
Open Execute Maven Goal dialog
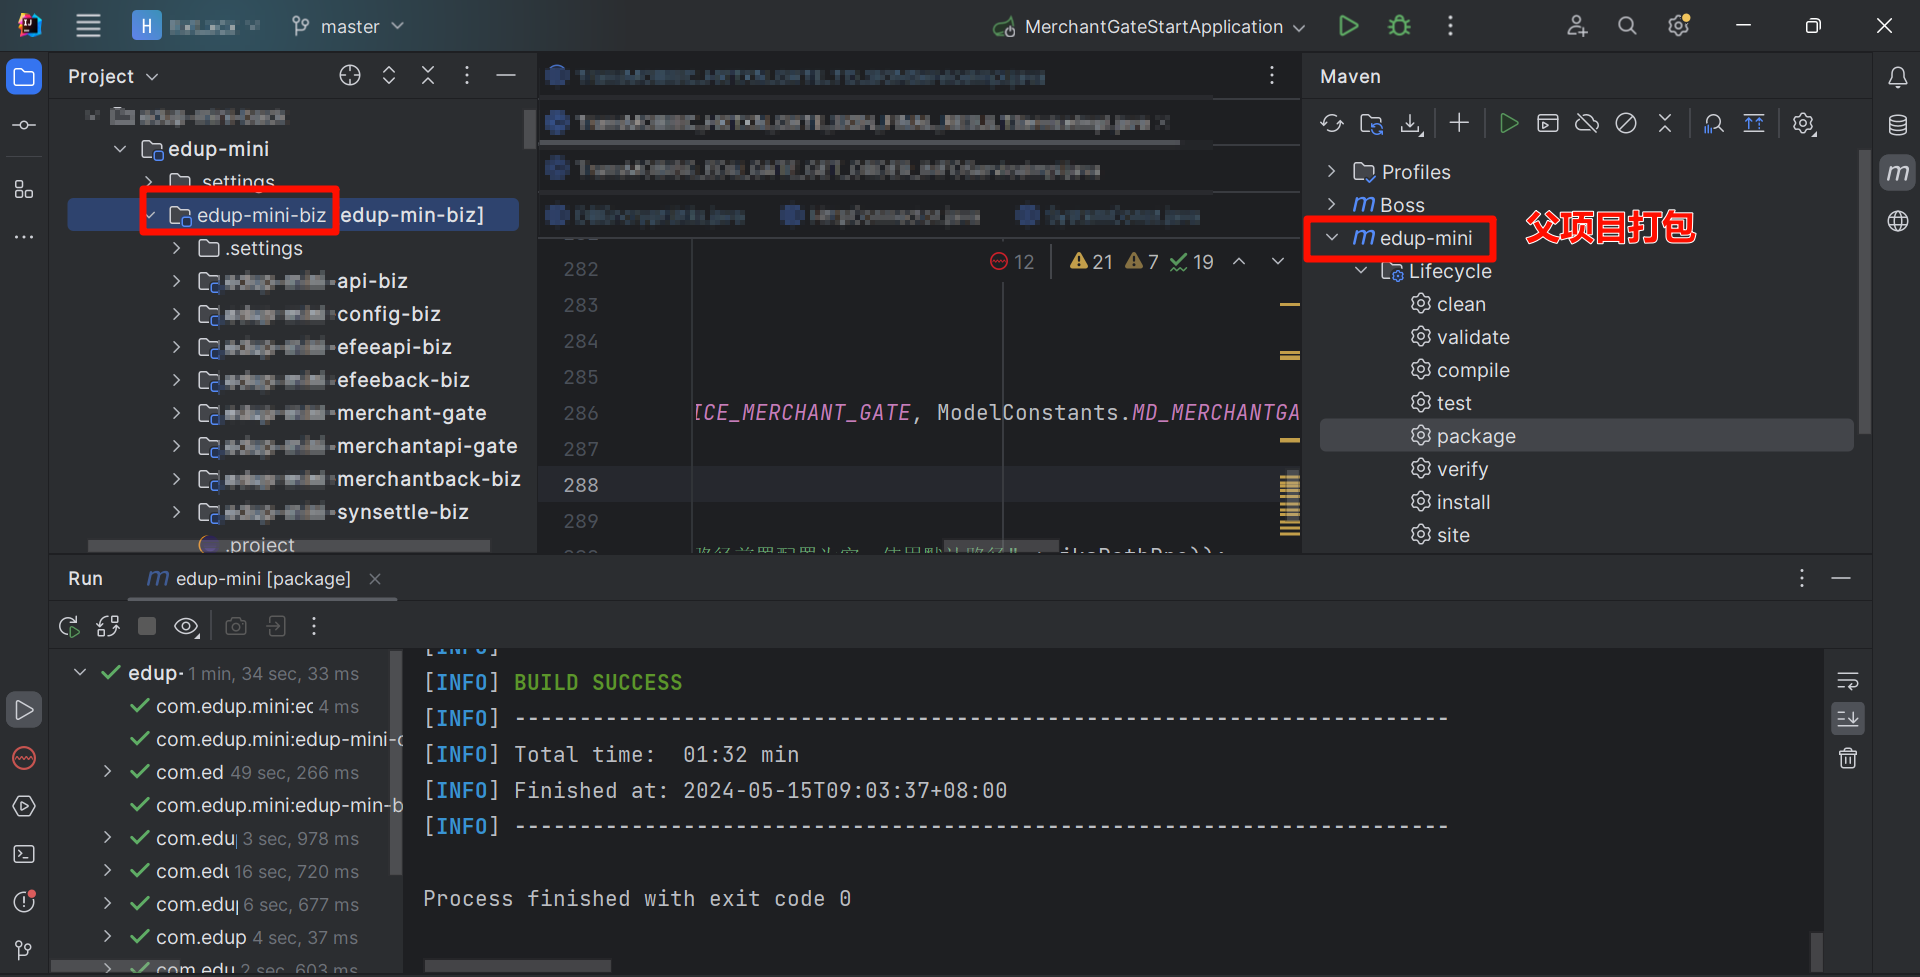point(1548,123)
